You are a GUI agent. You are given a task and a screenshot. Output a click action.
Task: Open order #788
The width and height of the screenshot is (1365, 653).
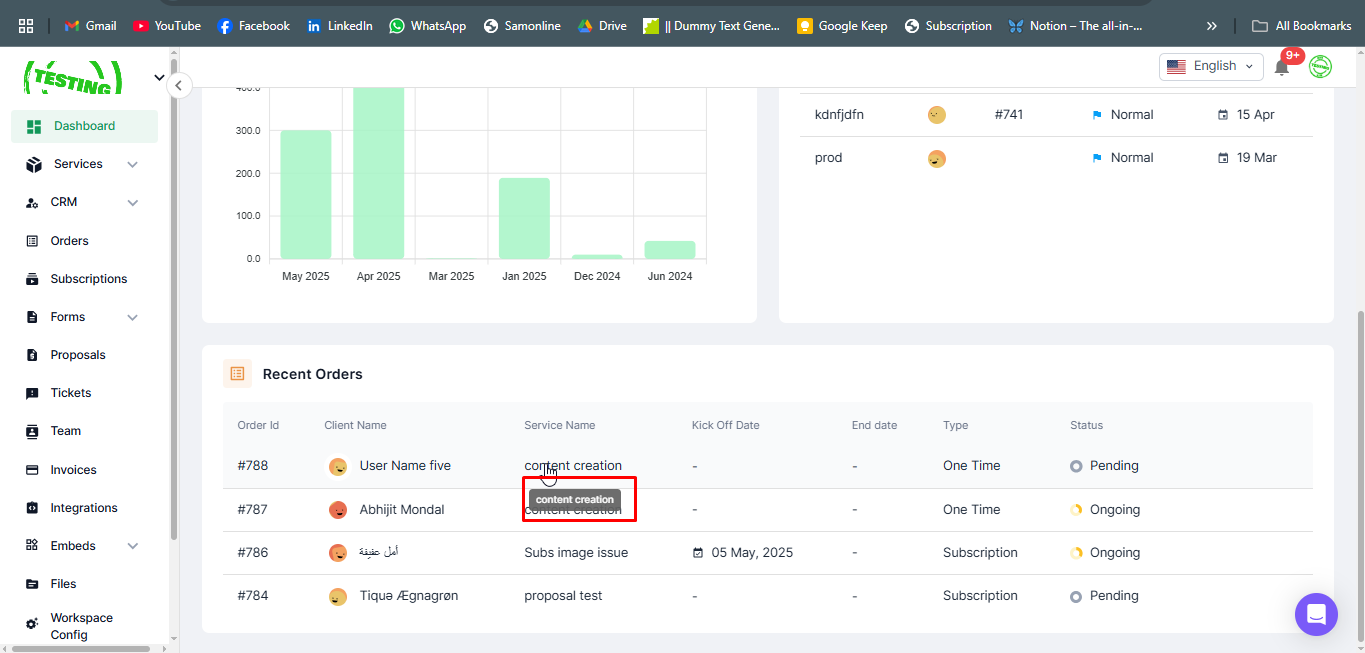(x=253, y=466)
